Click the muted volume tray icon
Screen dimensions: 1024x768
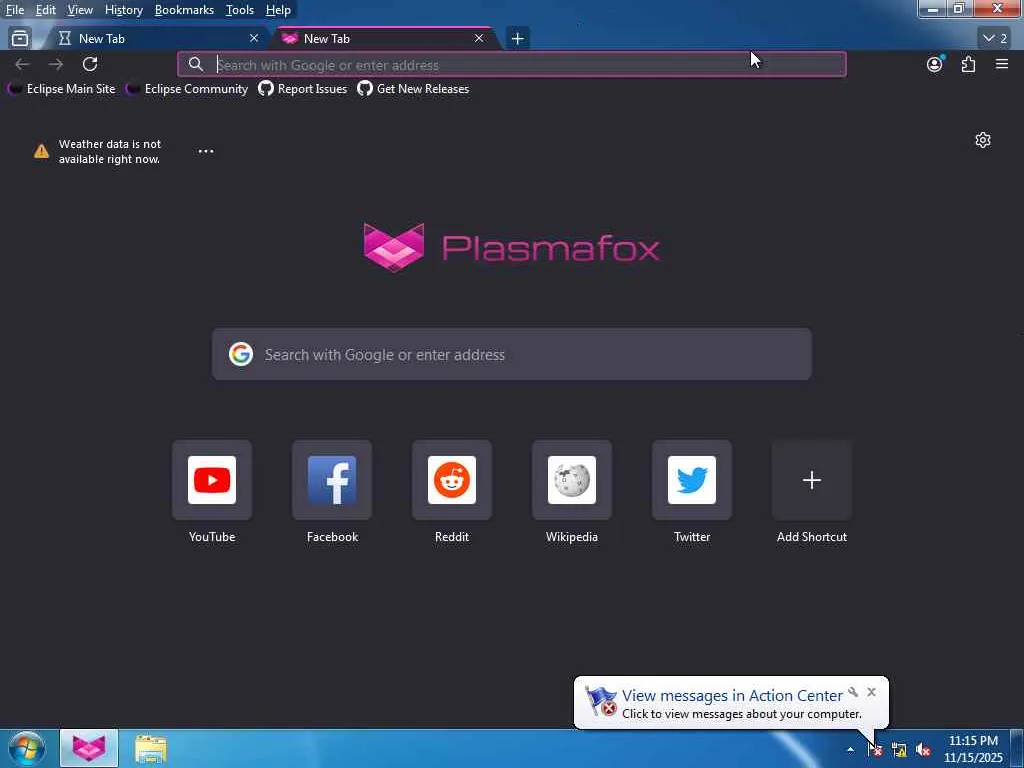(923, 750)
